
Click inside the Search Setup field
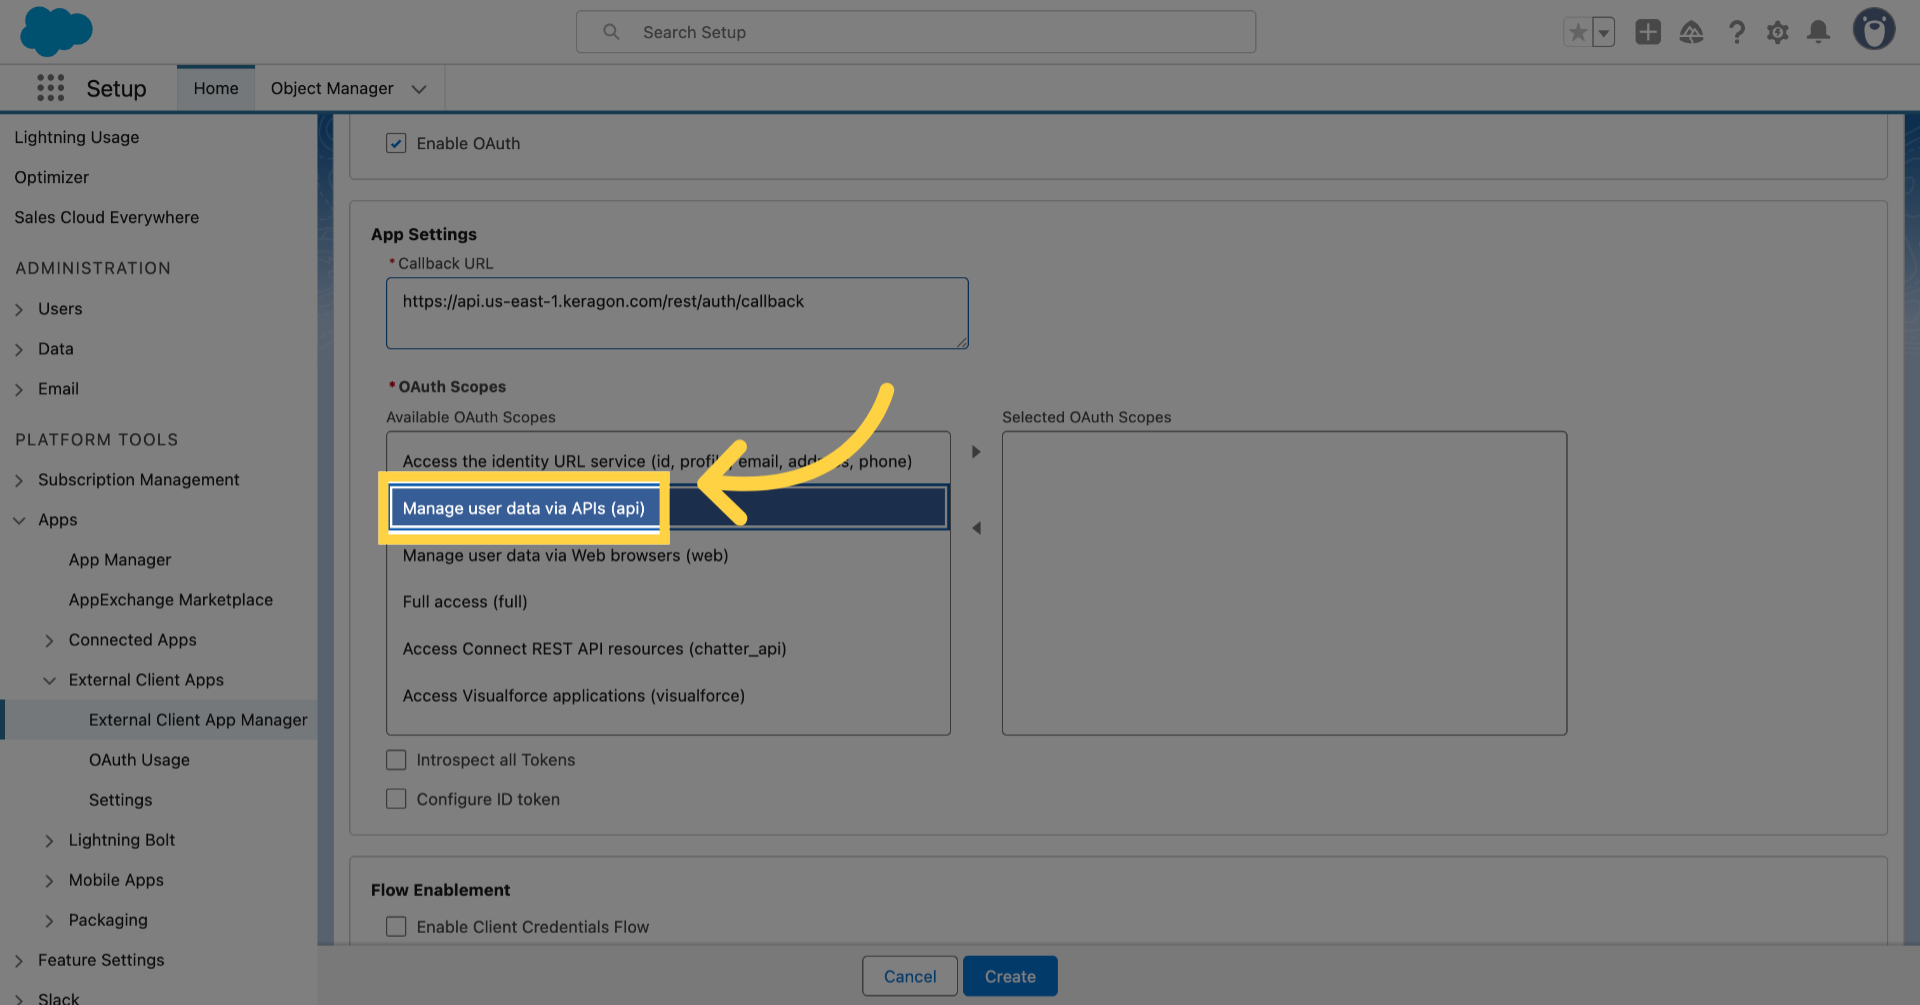pyautogui.click(x=915, y=31)
